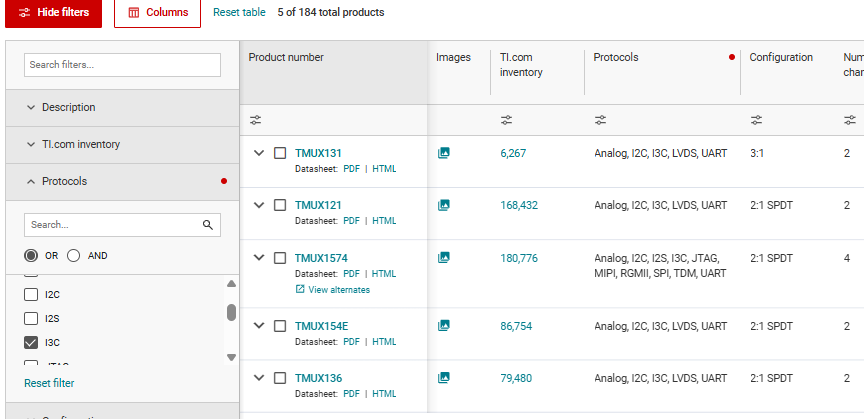Uncheck the I3C protocol checkbox
Screen dimensions: 864x419
coord(31,342)
